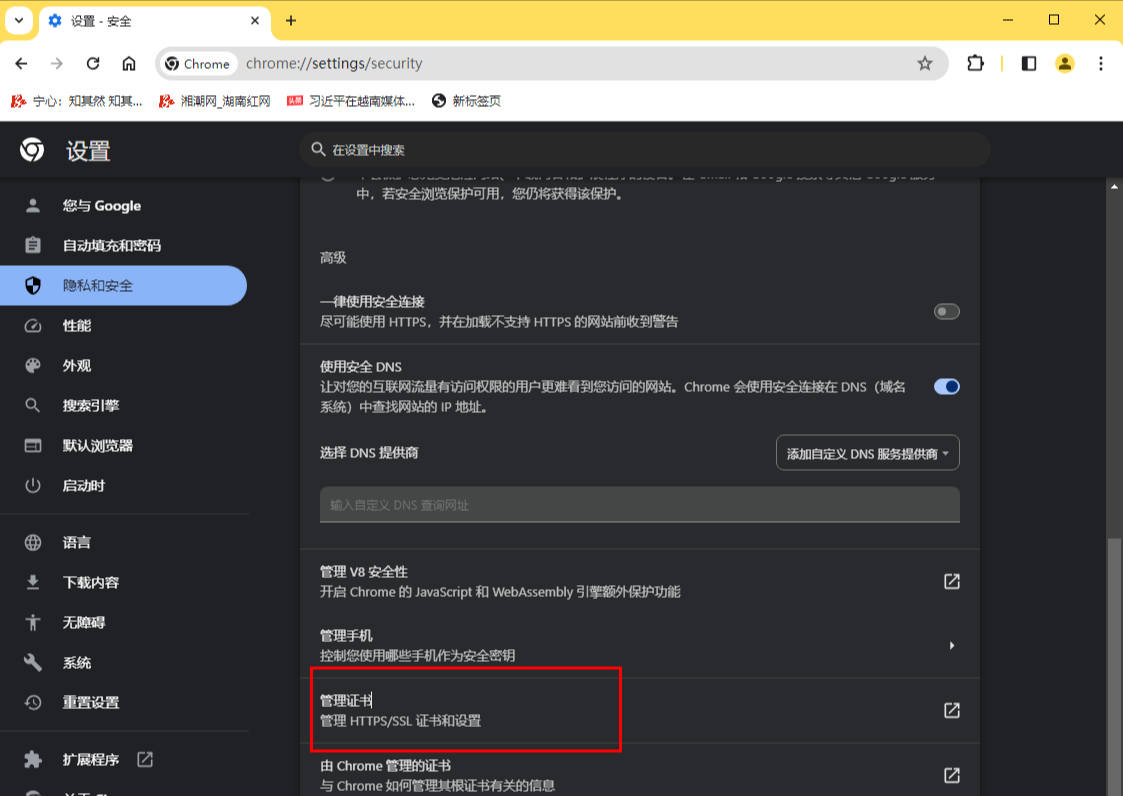Click the power icon for 启动时

click(33, 486)
